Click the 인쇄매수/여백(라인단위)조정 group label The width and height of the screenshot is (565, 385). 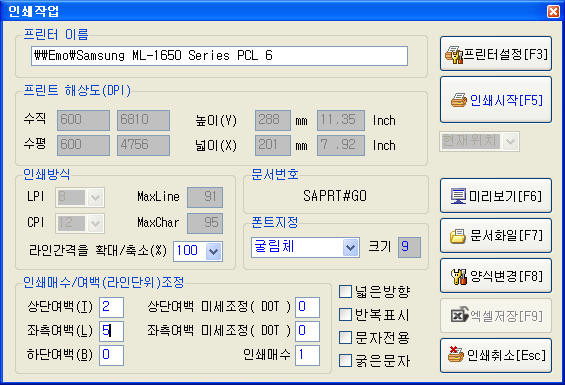click(x=104, y=282)
